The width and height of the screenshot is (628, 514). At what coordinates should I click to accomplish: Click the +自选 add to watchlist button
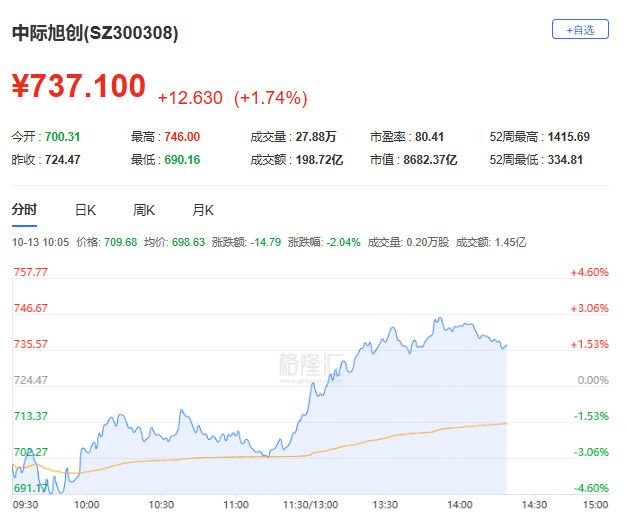pyautogui.click(x=580, y=29)
